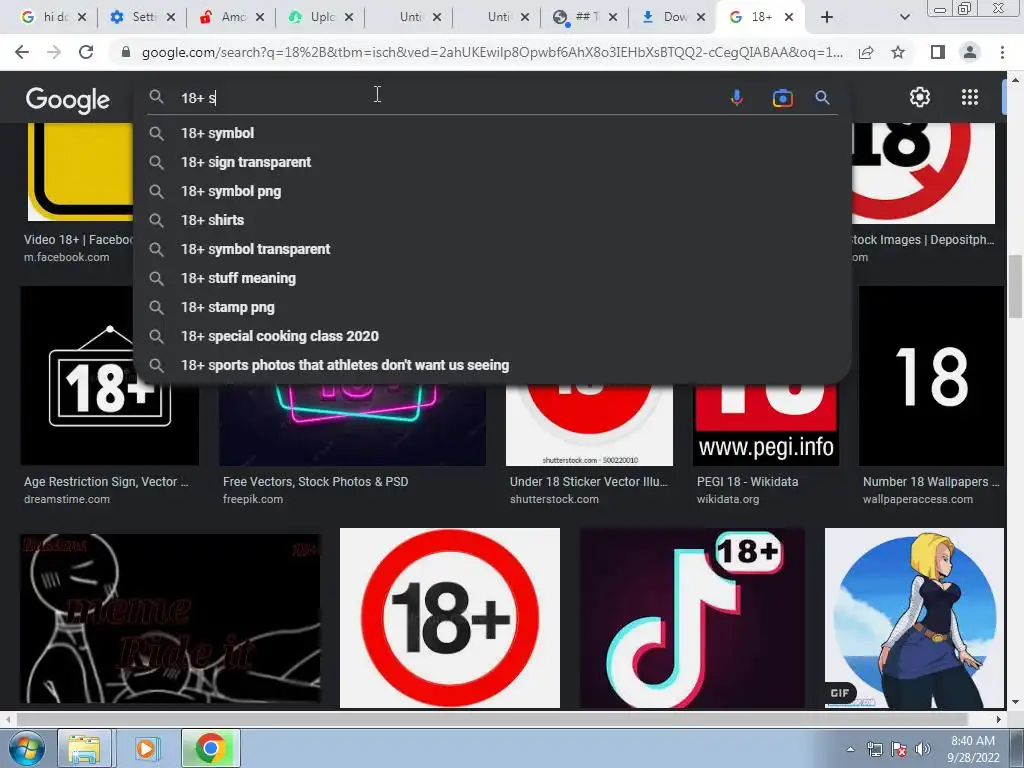Open the red circle 18+ thumbnail
This screenshot has width=1024, height=768.
[x=450, y=618]
